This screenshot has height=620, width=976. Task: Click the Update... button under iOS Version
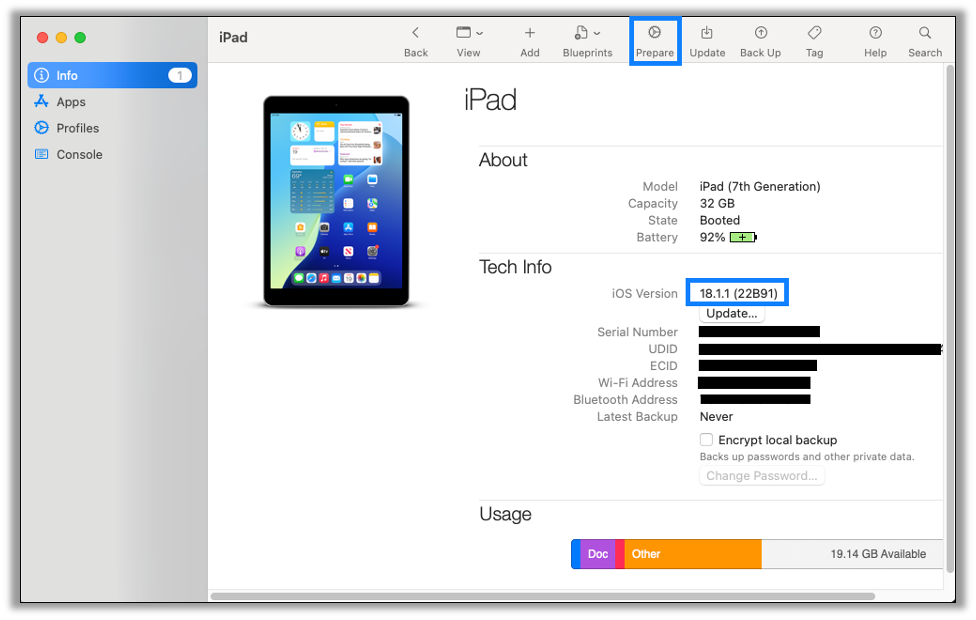[x=731, y=313]
